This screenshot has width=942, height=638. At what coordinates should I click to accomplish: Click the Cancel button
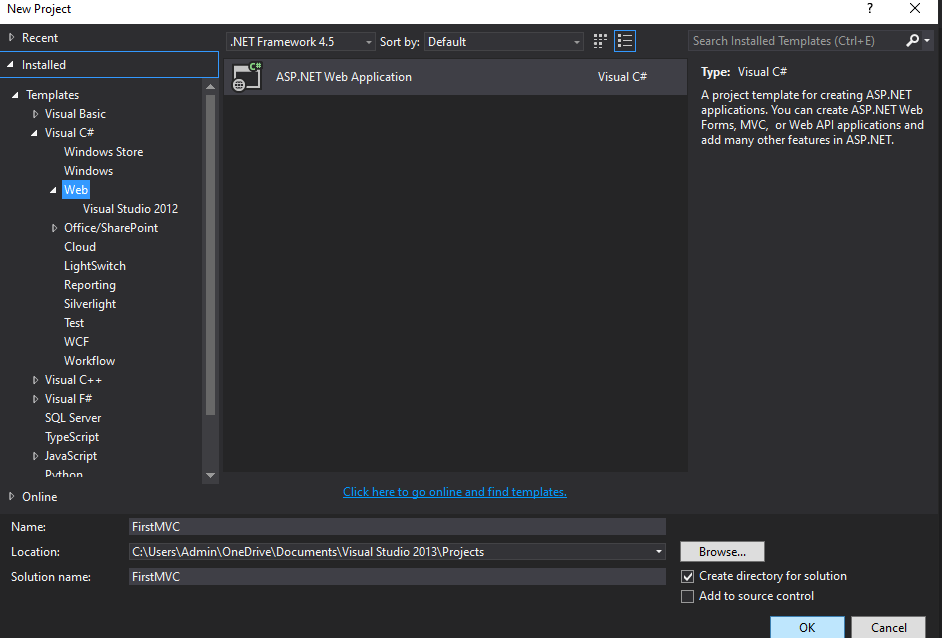[889, 627]
